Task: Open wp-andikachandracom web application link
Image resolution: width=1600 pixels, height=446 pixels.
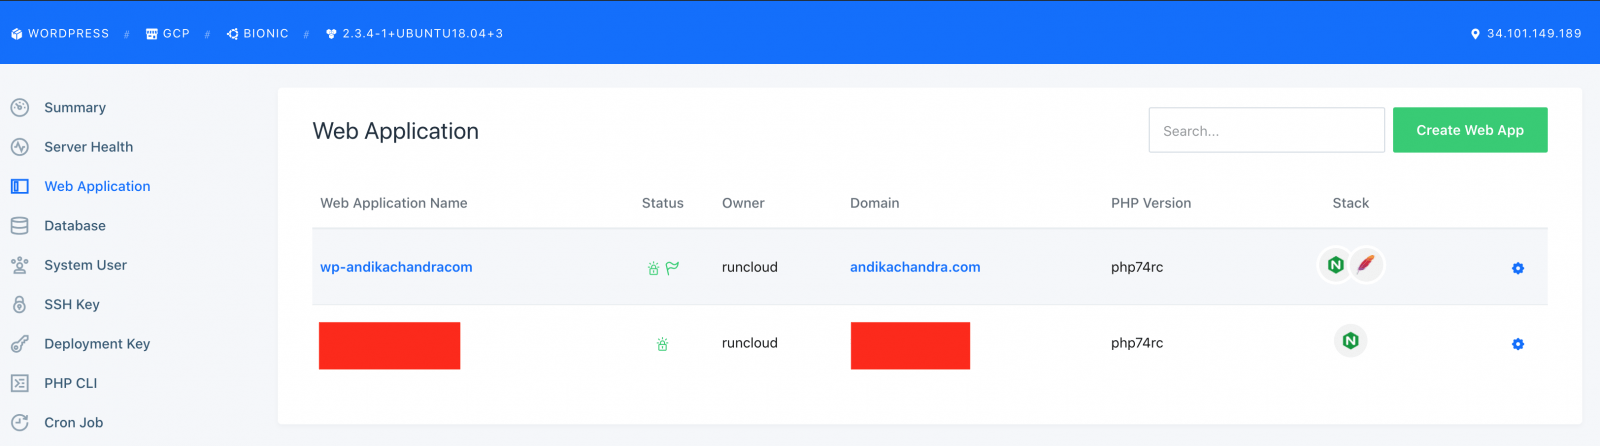Action: coord(396,267)
